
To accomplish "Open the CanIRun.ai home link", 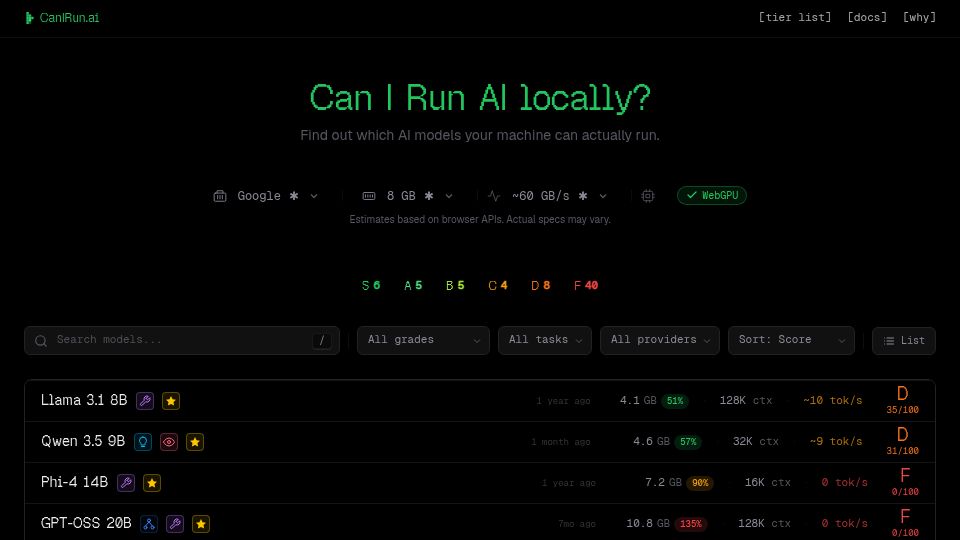I will (x=62, y=18).
